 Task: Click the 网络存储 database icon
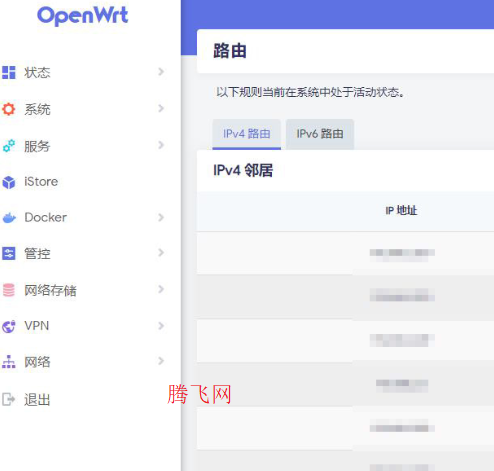[9, 290]
